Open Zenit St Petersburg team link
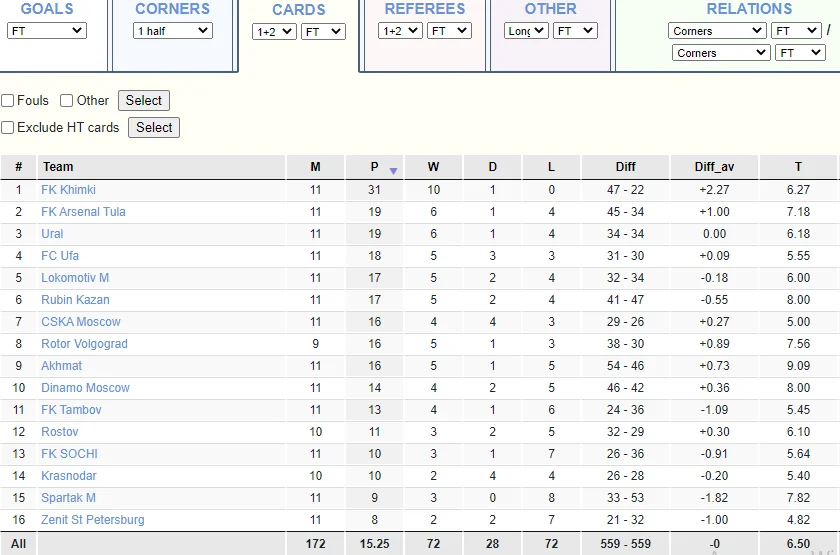The height and width of the screenshot is (555, 840). [x=93, y=519]
